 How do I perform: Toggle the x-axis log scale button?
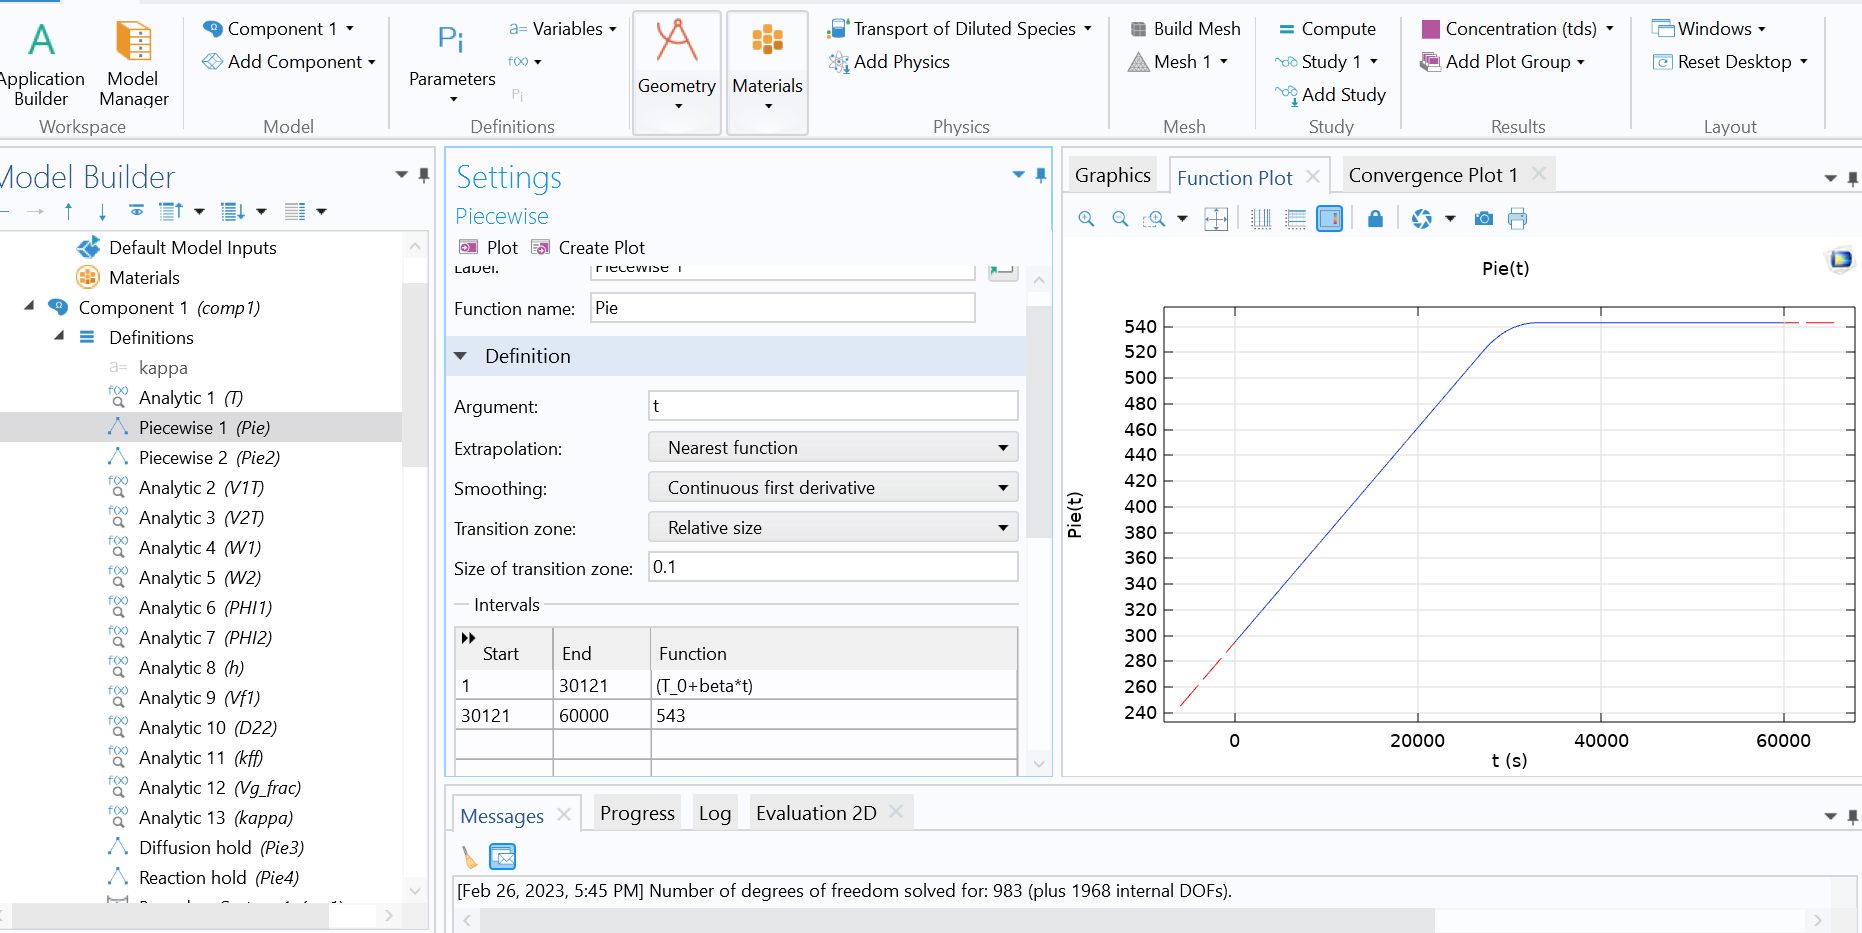pyautogui.click(x=1261, y=219)
